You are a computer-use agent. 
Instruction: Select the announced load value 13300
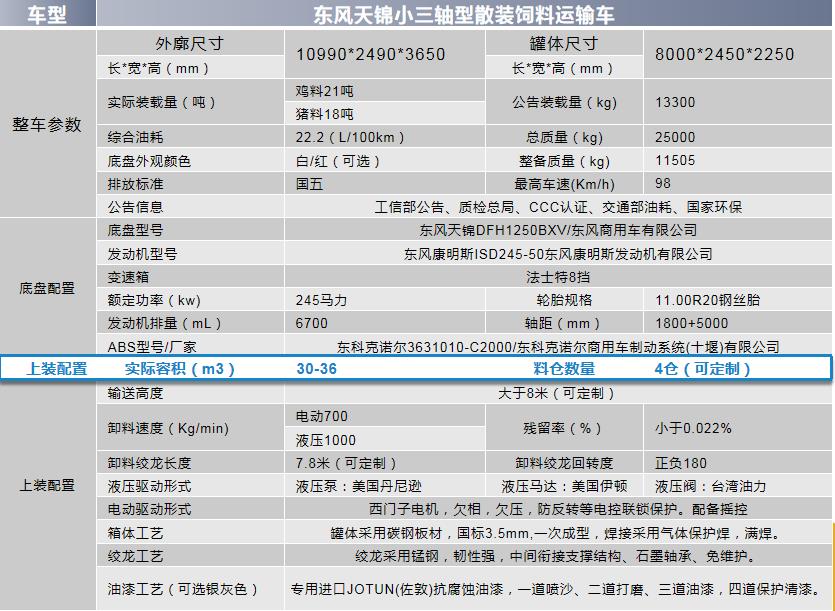click(x=675, y=102)
